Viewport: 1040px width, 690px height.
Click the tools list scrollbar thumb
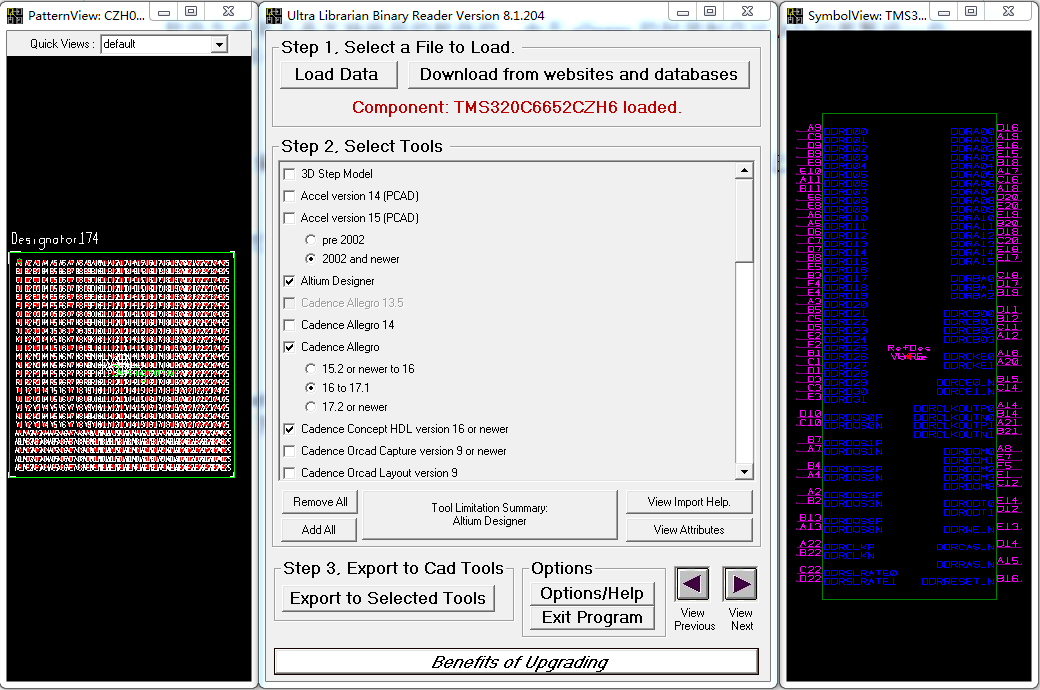click(744, 220)
